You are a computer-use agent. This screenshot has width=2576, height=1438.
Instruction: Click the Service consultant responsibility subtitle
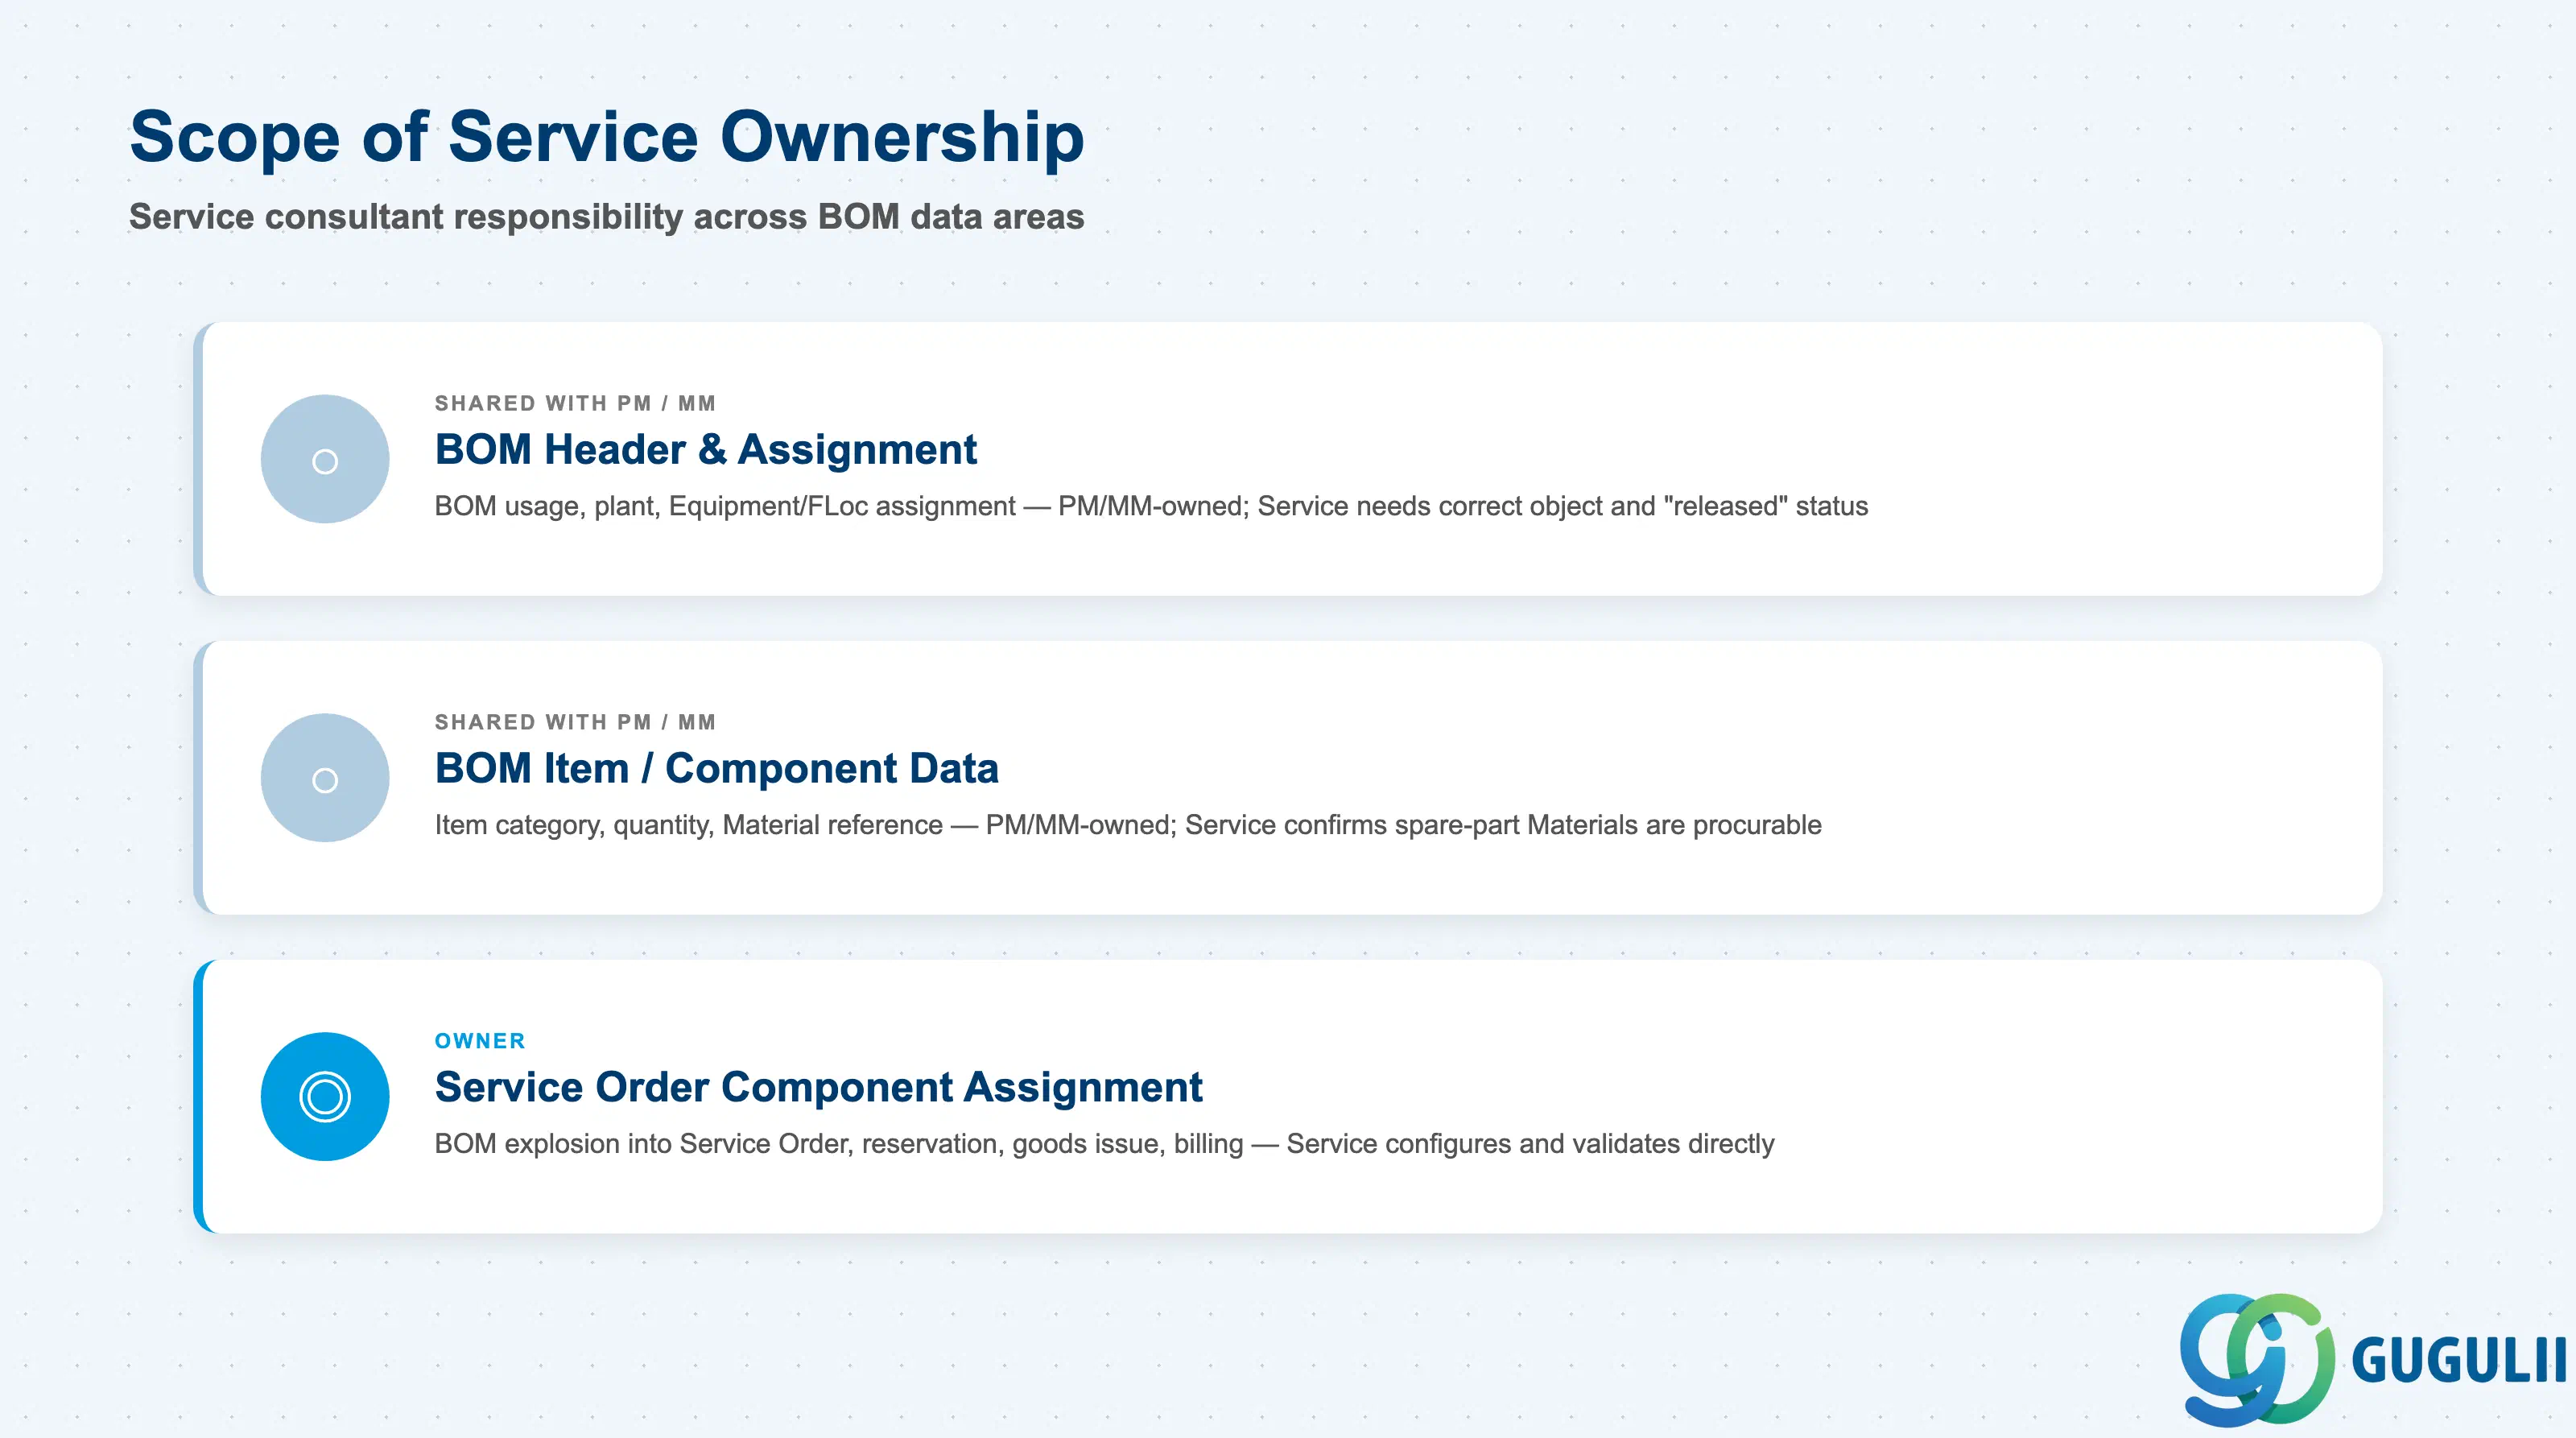[x=607, y=217]
